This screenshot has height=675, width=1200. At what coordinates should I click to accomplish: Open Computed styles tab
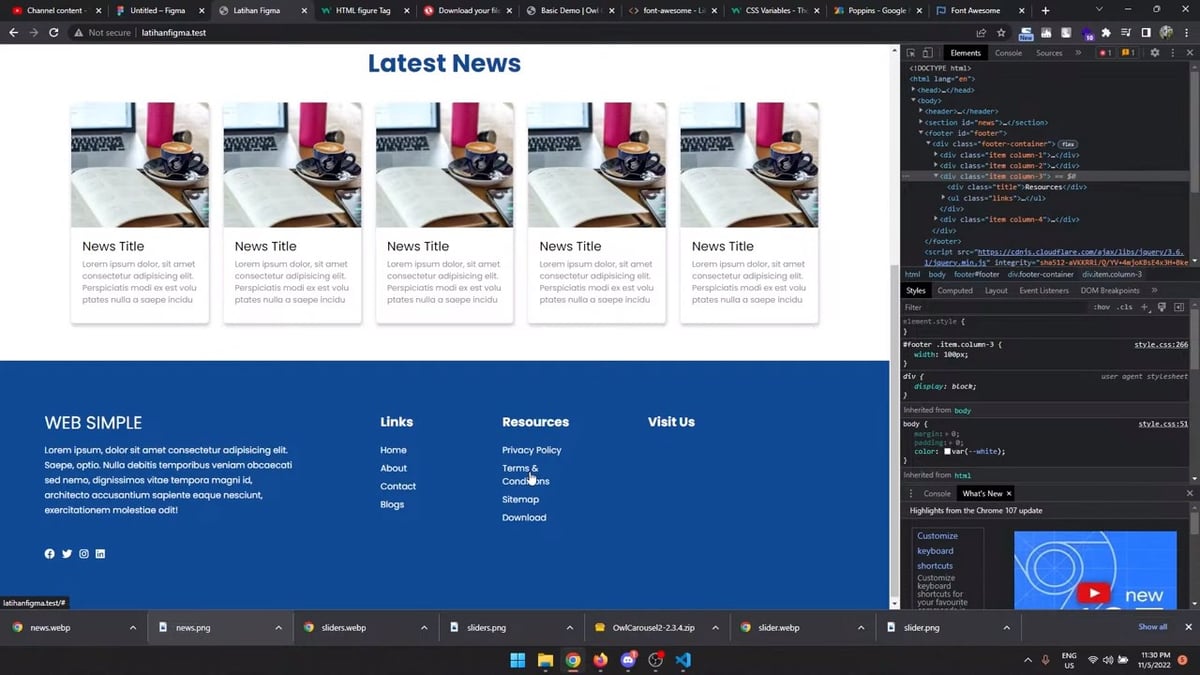pyautogui.click(x=955, y=290)
